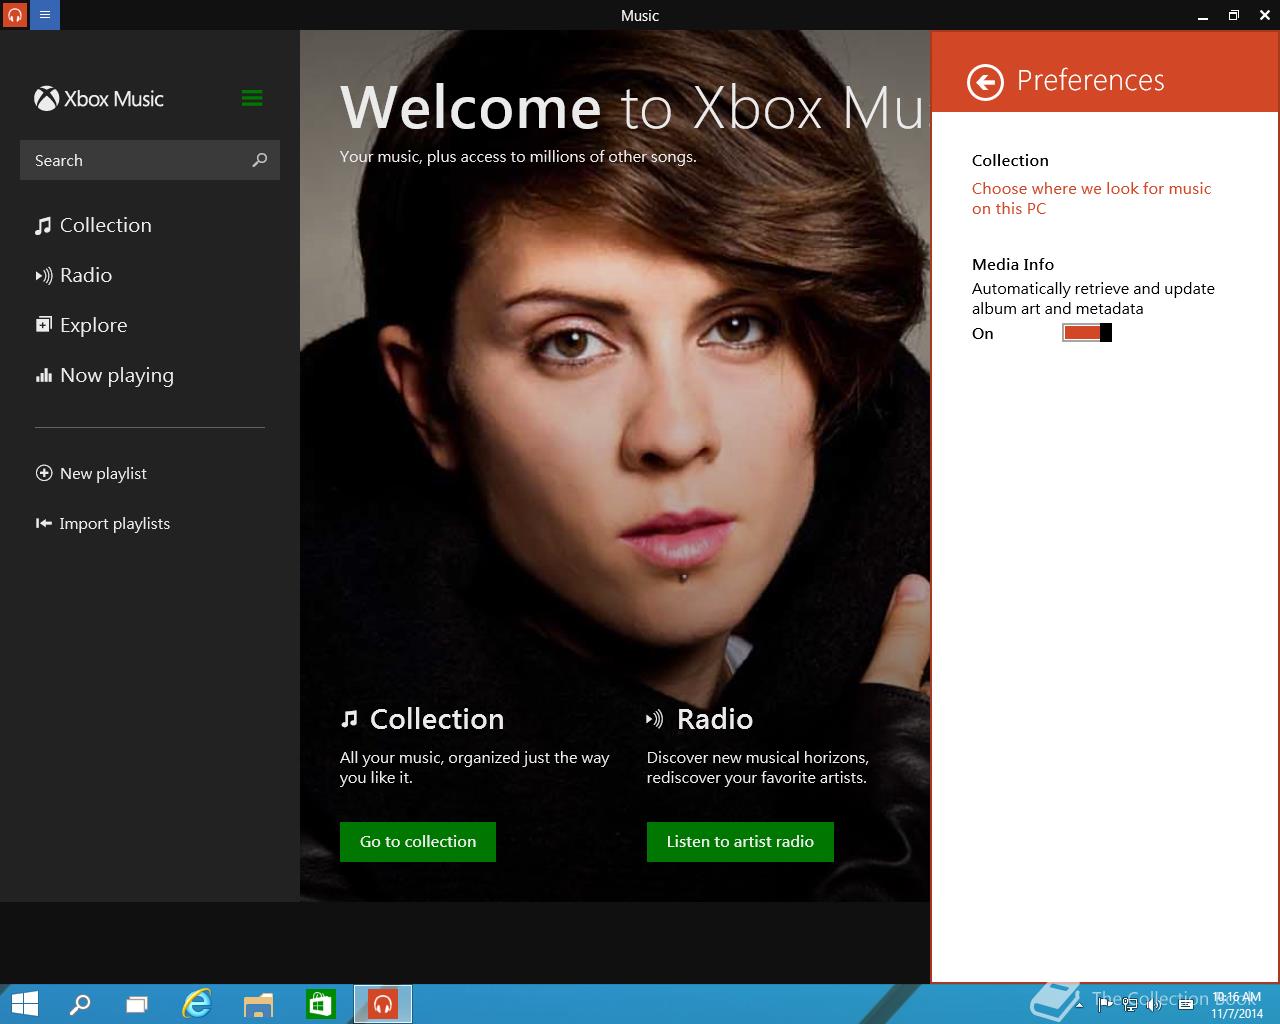The image size is (1280, 1024).
Task: Click the search magnifier icon
Action: [260, 160]
